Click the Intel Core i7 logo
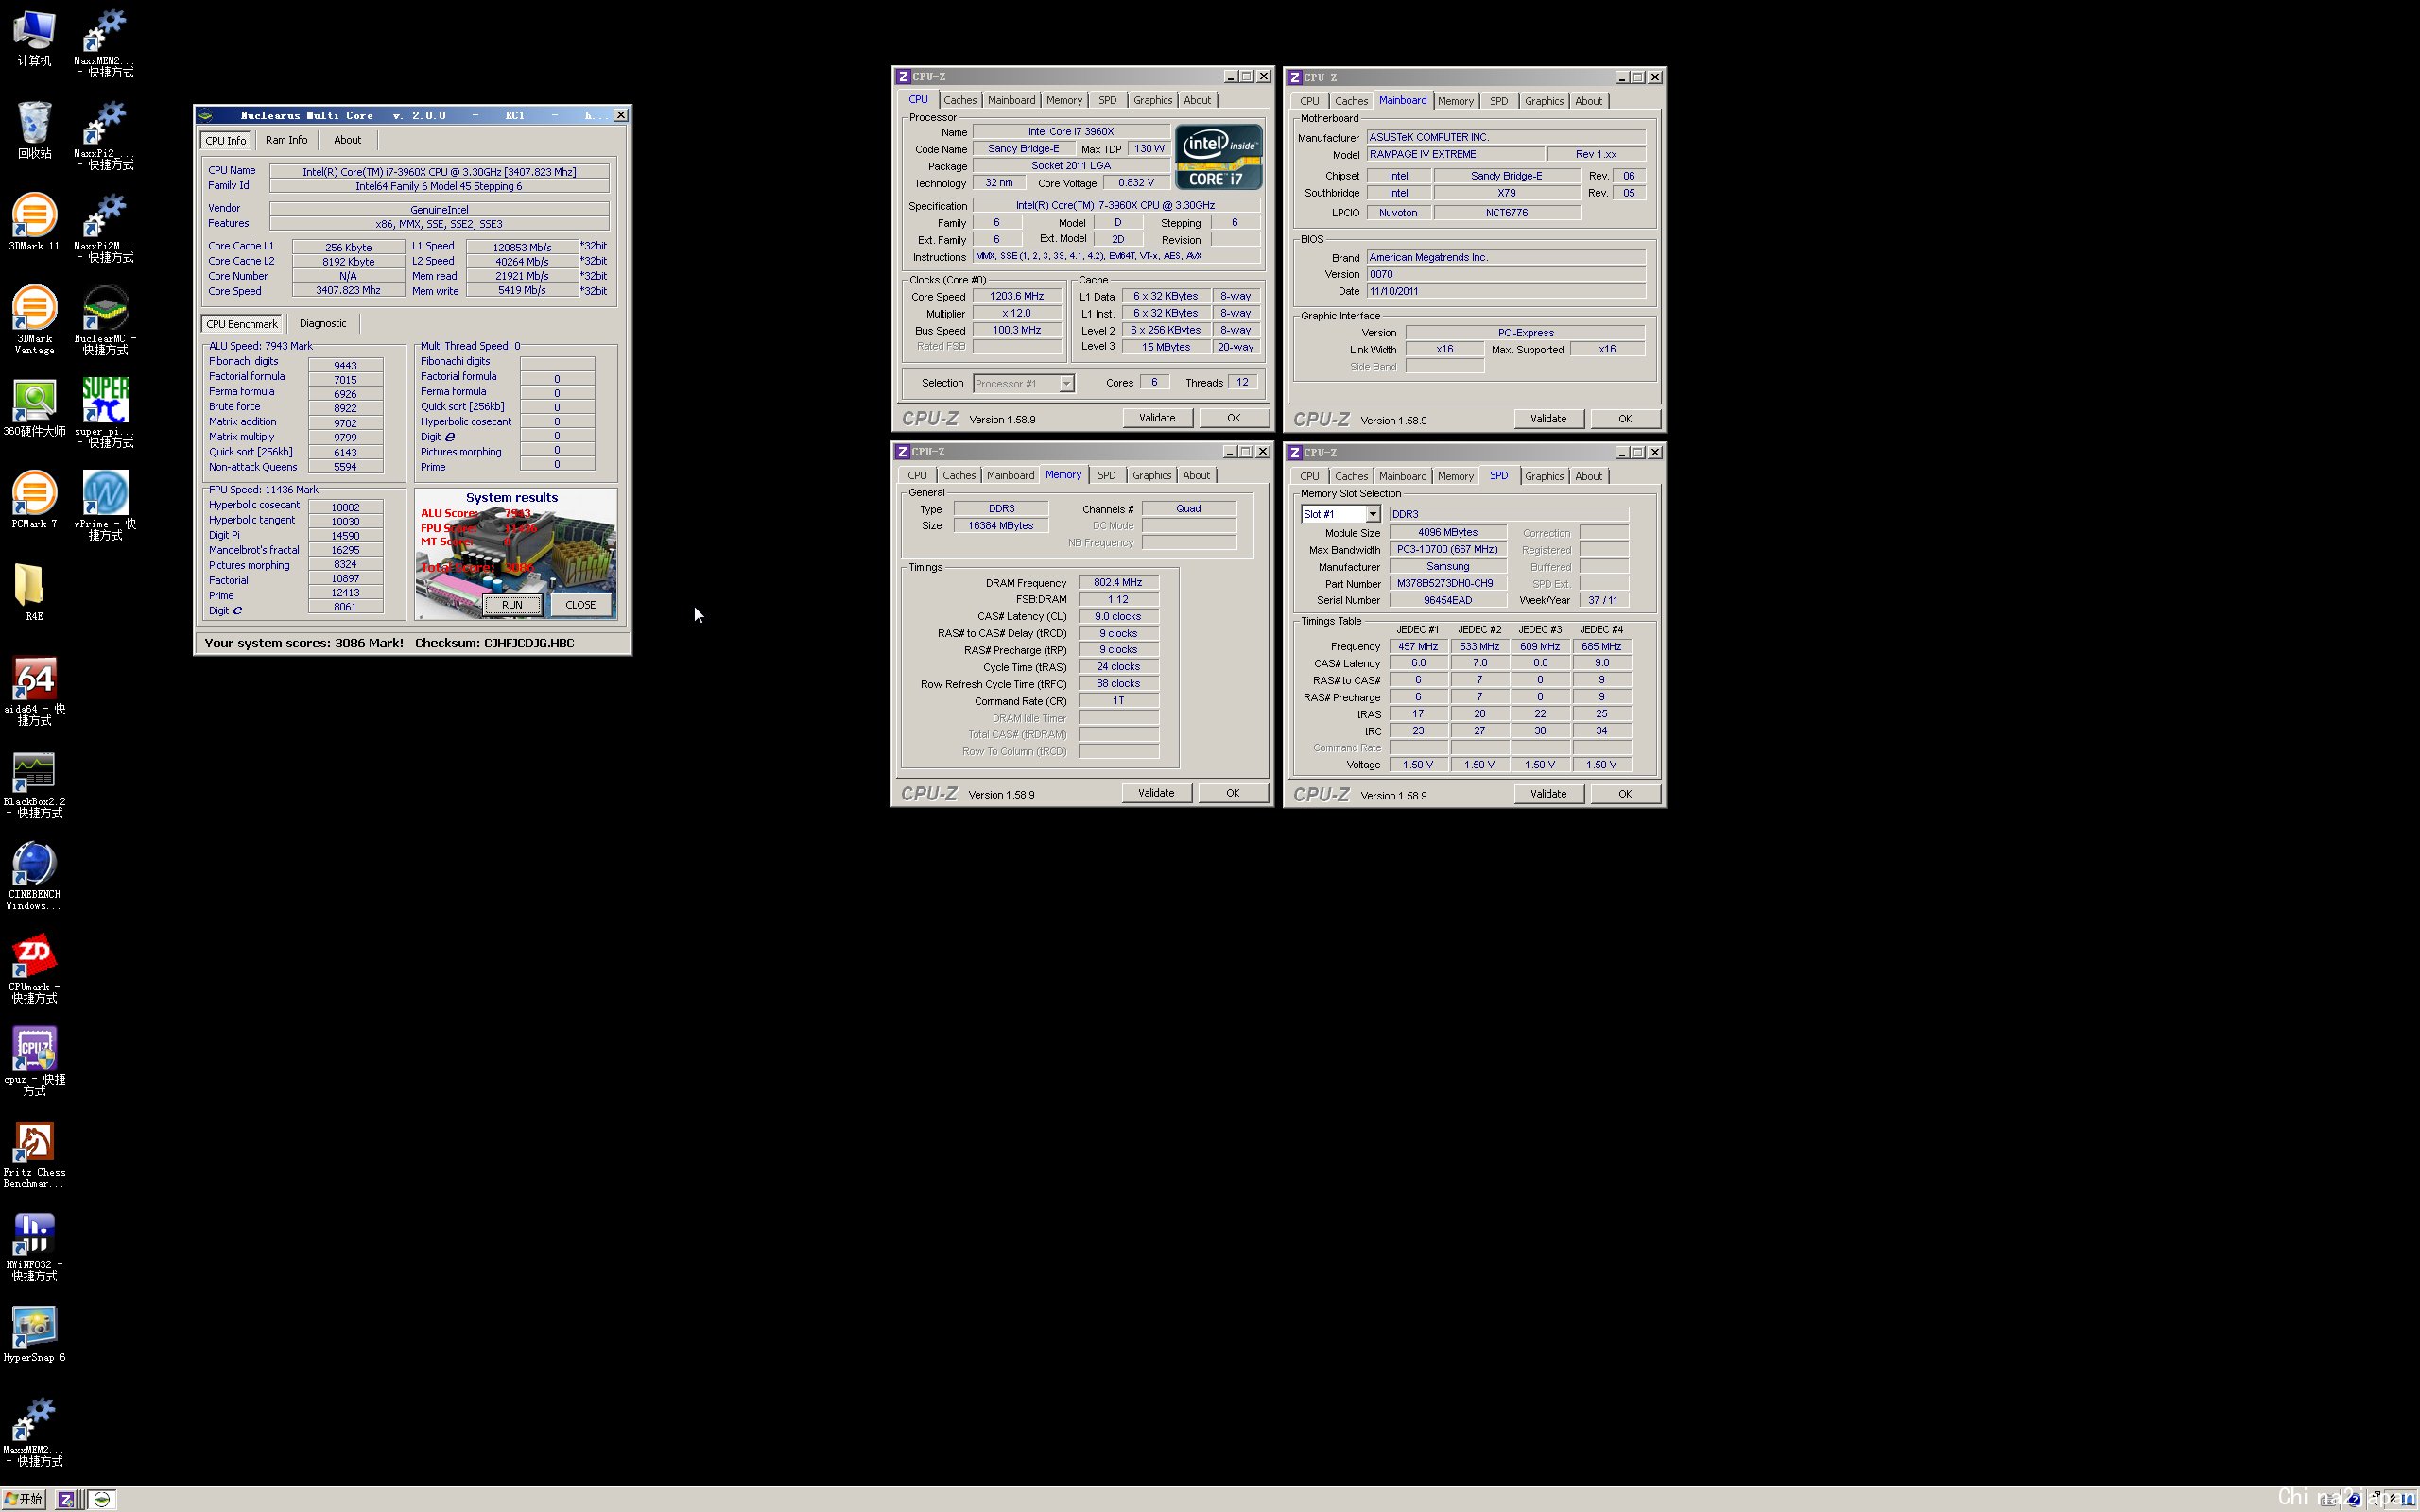2420x1512 pixels. 1218,157
